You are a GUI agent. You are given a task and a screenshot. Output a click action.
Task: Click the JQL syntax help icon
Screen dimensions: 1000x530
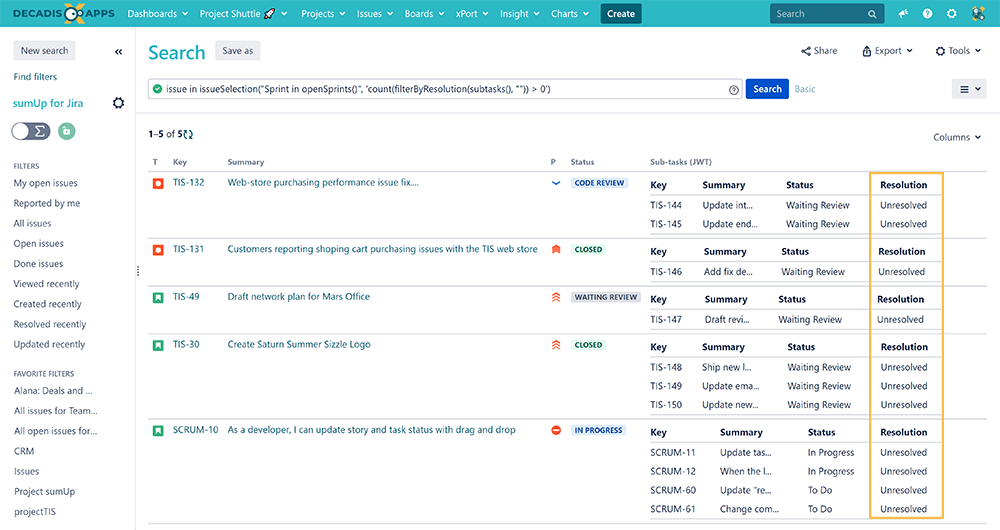point(733,90)
